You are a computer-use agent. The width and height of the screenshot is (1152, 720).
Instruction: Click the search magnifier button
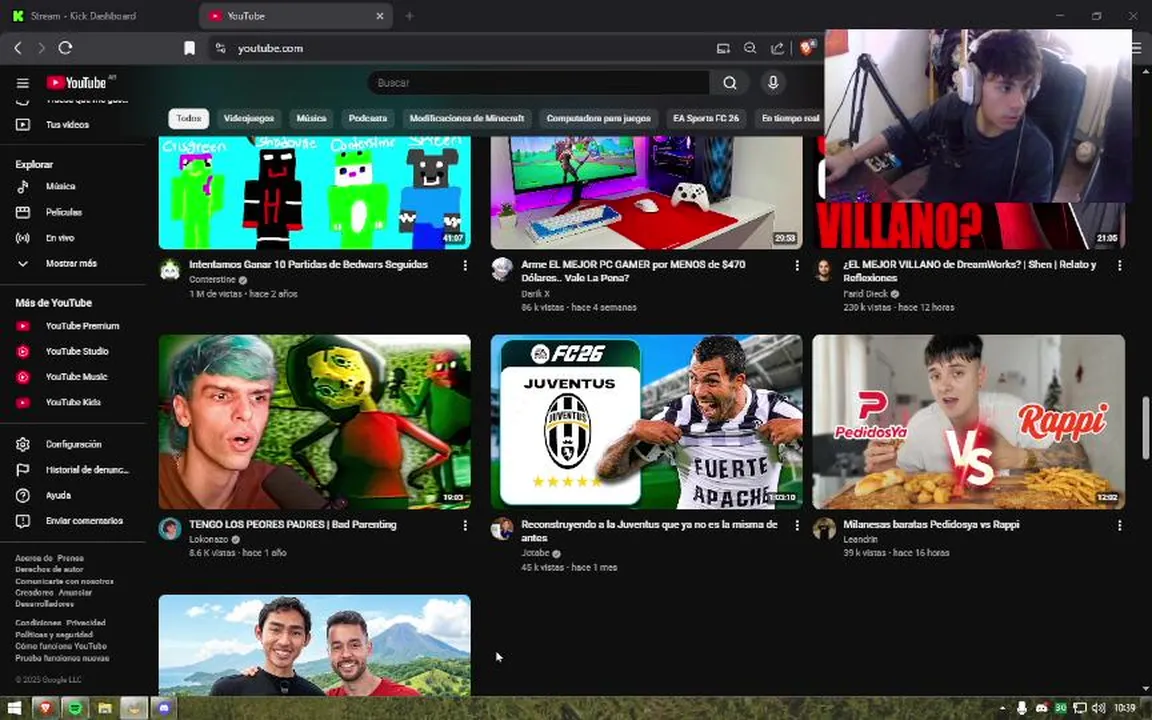730,83
